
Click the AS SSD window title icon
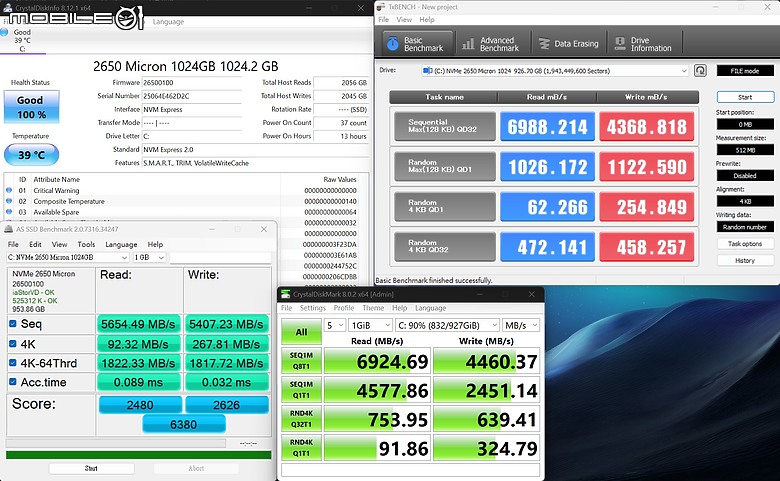point(8,229)
